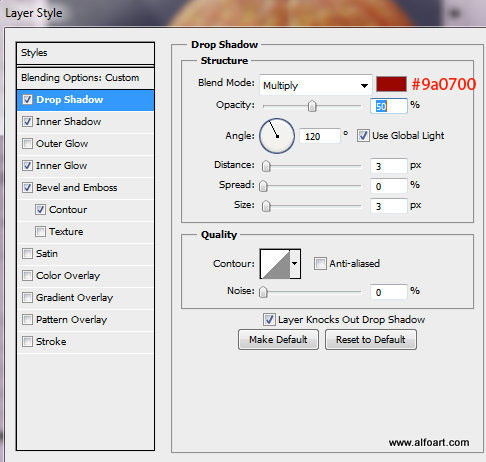This screenshot has width=486, height=462.
Task: Click the Opacity value field
Action: pos(389,106)
